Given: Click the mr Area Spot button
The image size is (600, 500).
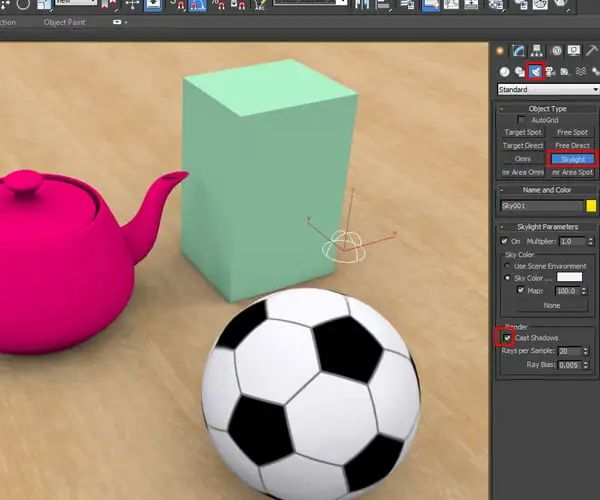Looking at the screenshot, I should pos(572,172).
